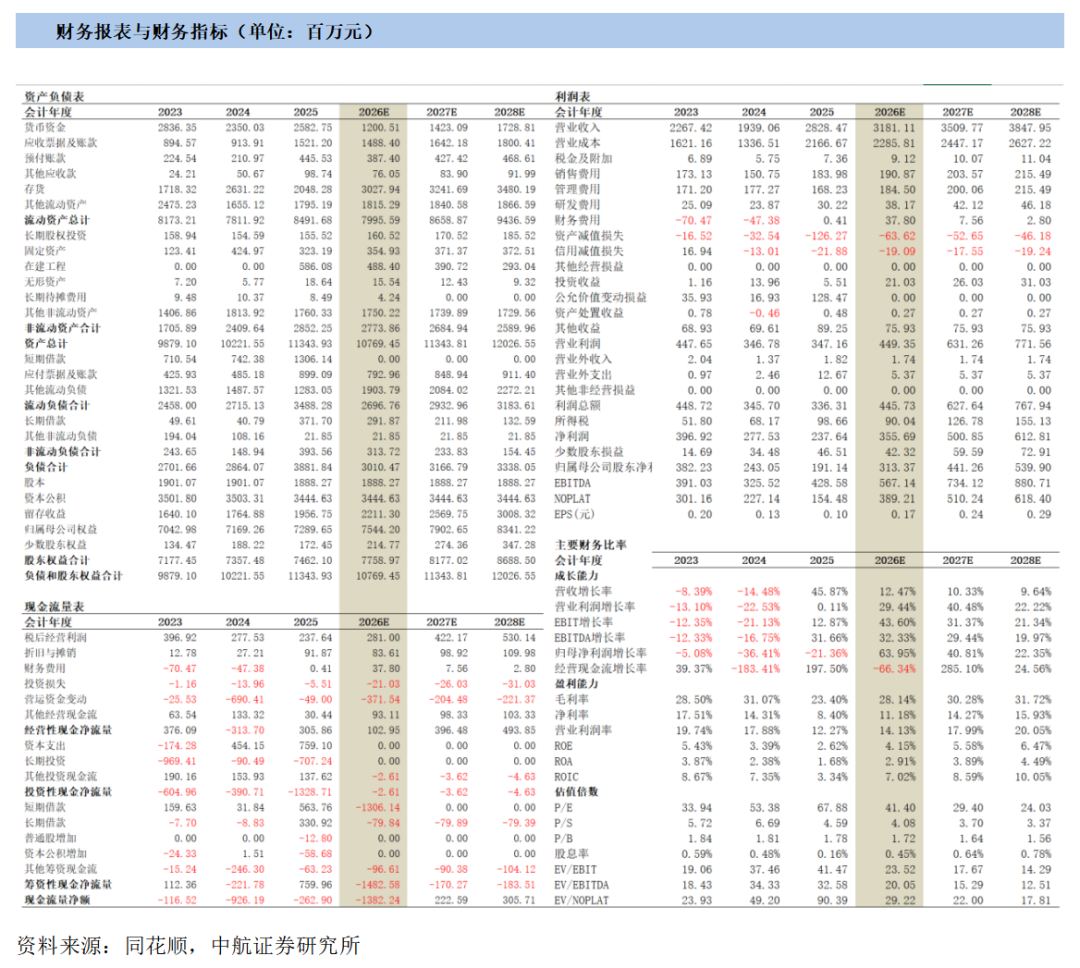
Task: Select the 资产总计 row label
Action: pos(46,343)
